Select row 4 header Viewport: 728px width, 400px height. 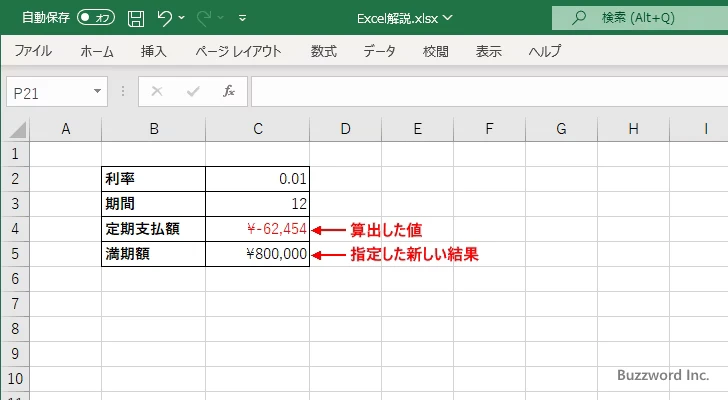15,229
